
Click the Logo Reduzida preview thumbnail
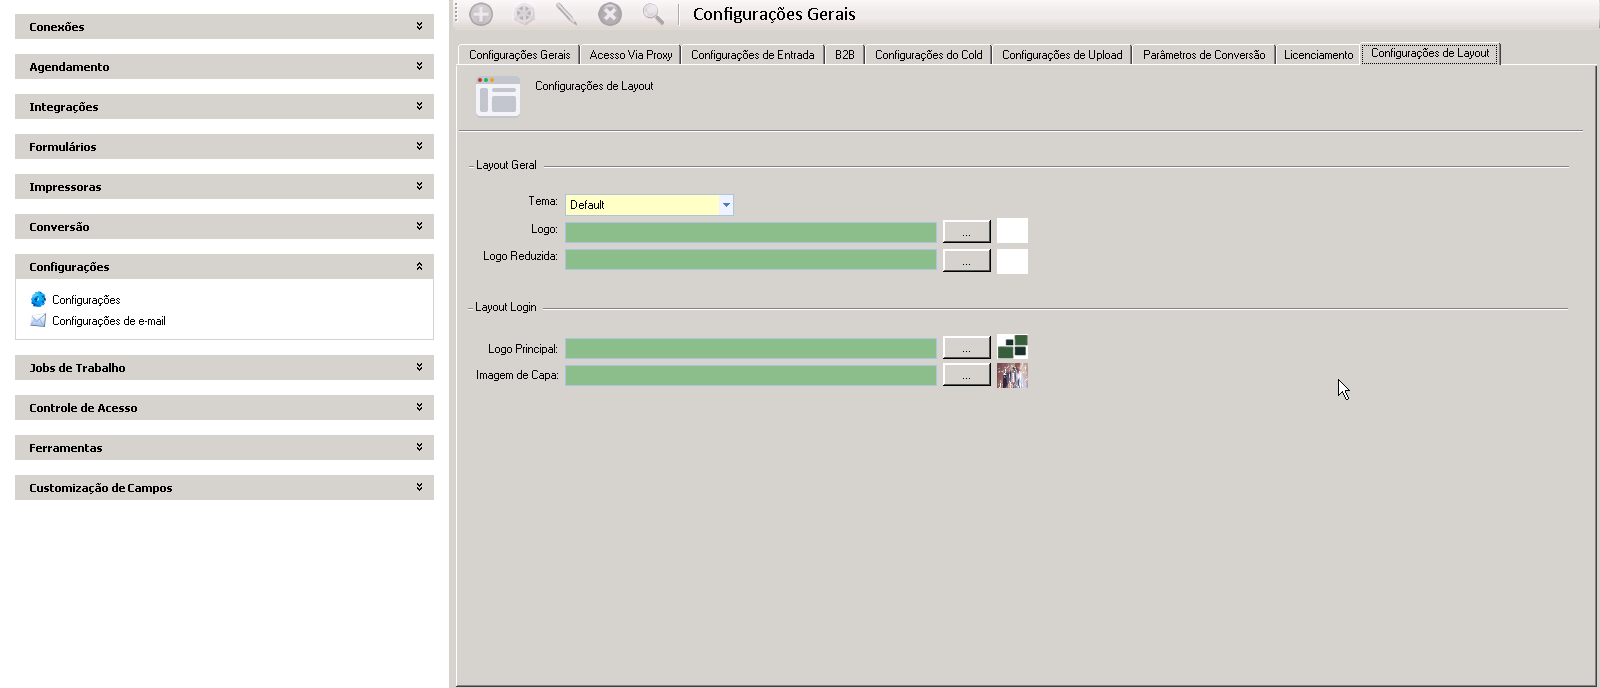coord(1012,261)
